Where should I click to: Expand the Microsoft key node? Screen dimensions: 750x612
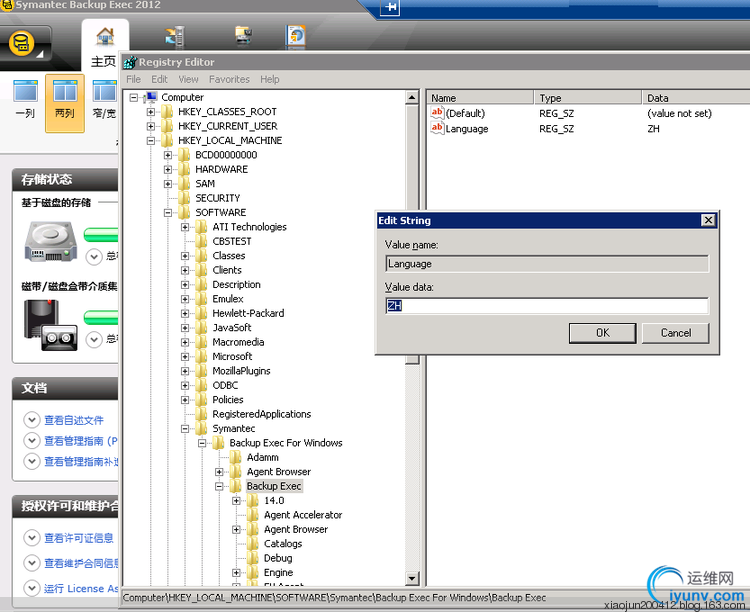[x=185, y=356]
